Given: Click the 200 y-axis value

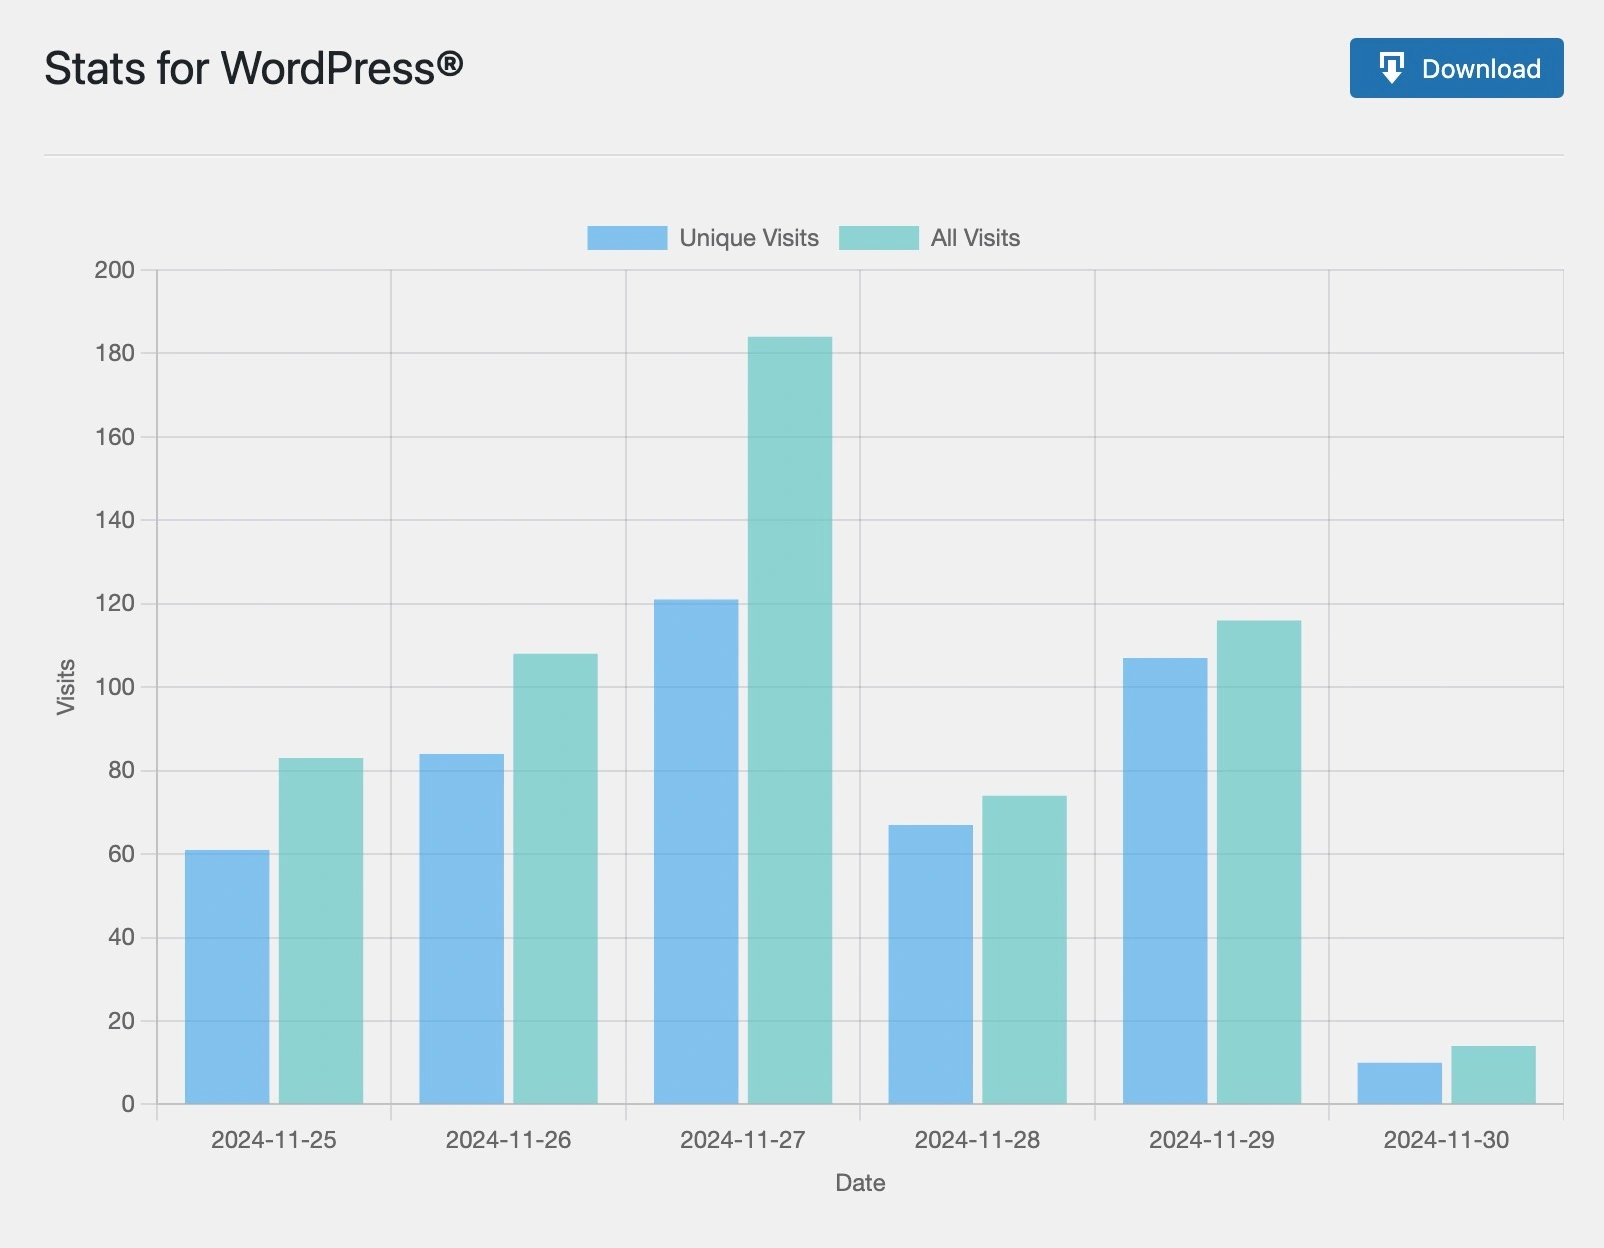Looking at the screenshot, I should [x=114, y=270].
